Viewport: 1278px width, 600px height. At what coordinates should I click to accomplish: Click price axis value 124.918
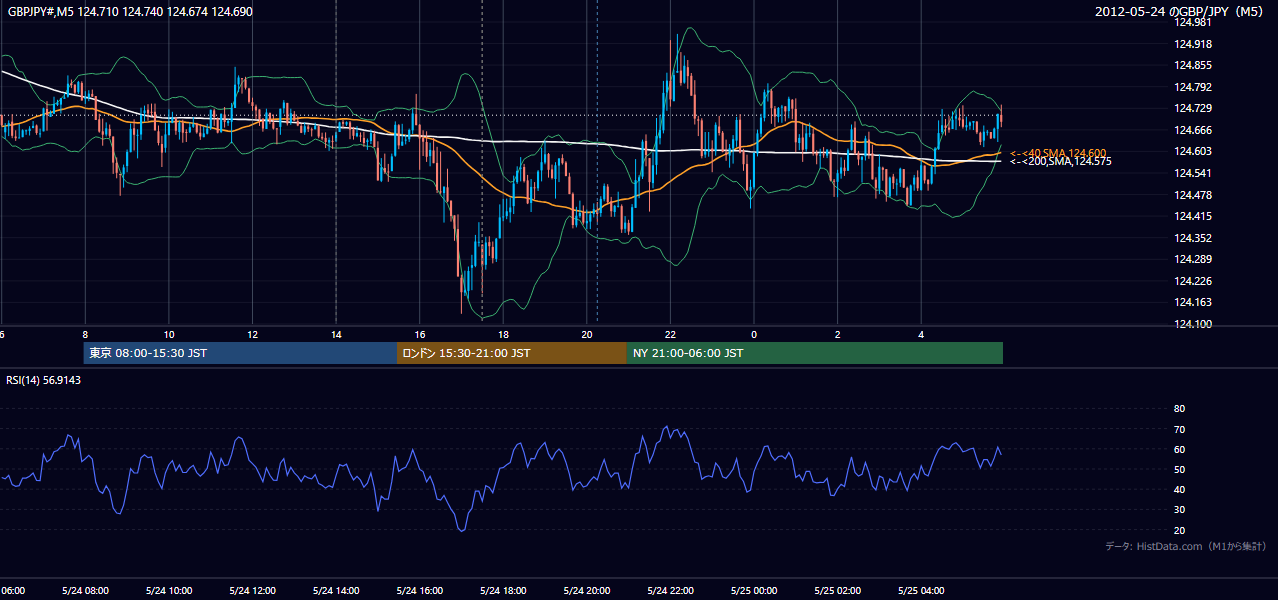[1193, 44]
